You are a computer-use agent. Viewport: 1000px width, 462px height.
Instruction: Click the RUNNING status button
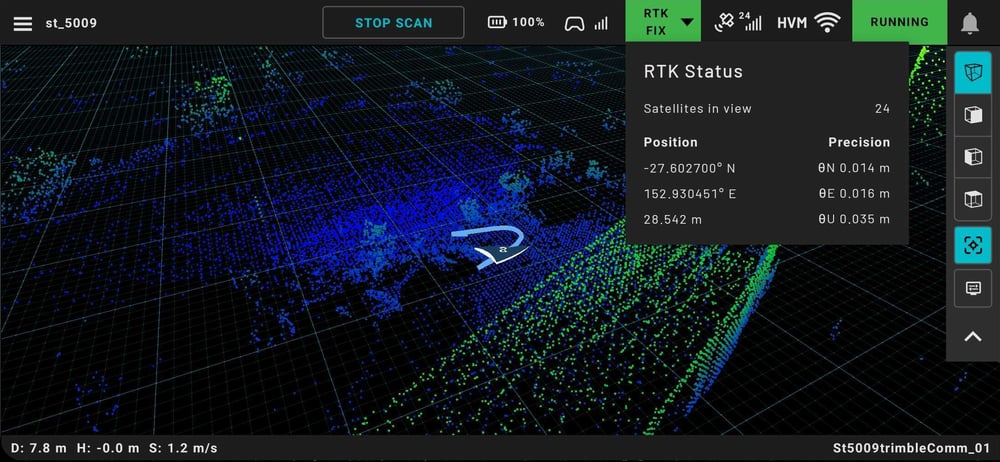898,22
